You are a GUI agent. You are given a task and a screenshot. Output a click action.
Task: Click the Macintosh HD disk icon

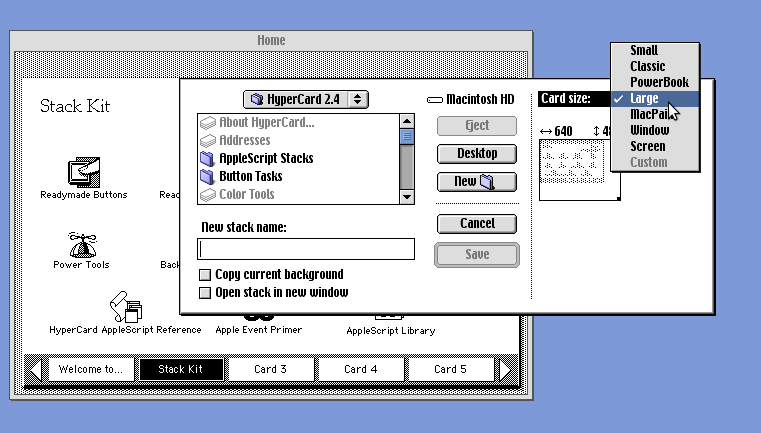435,100
